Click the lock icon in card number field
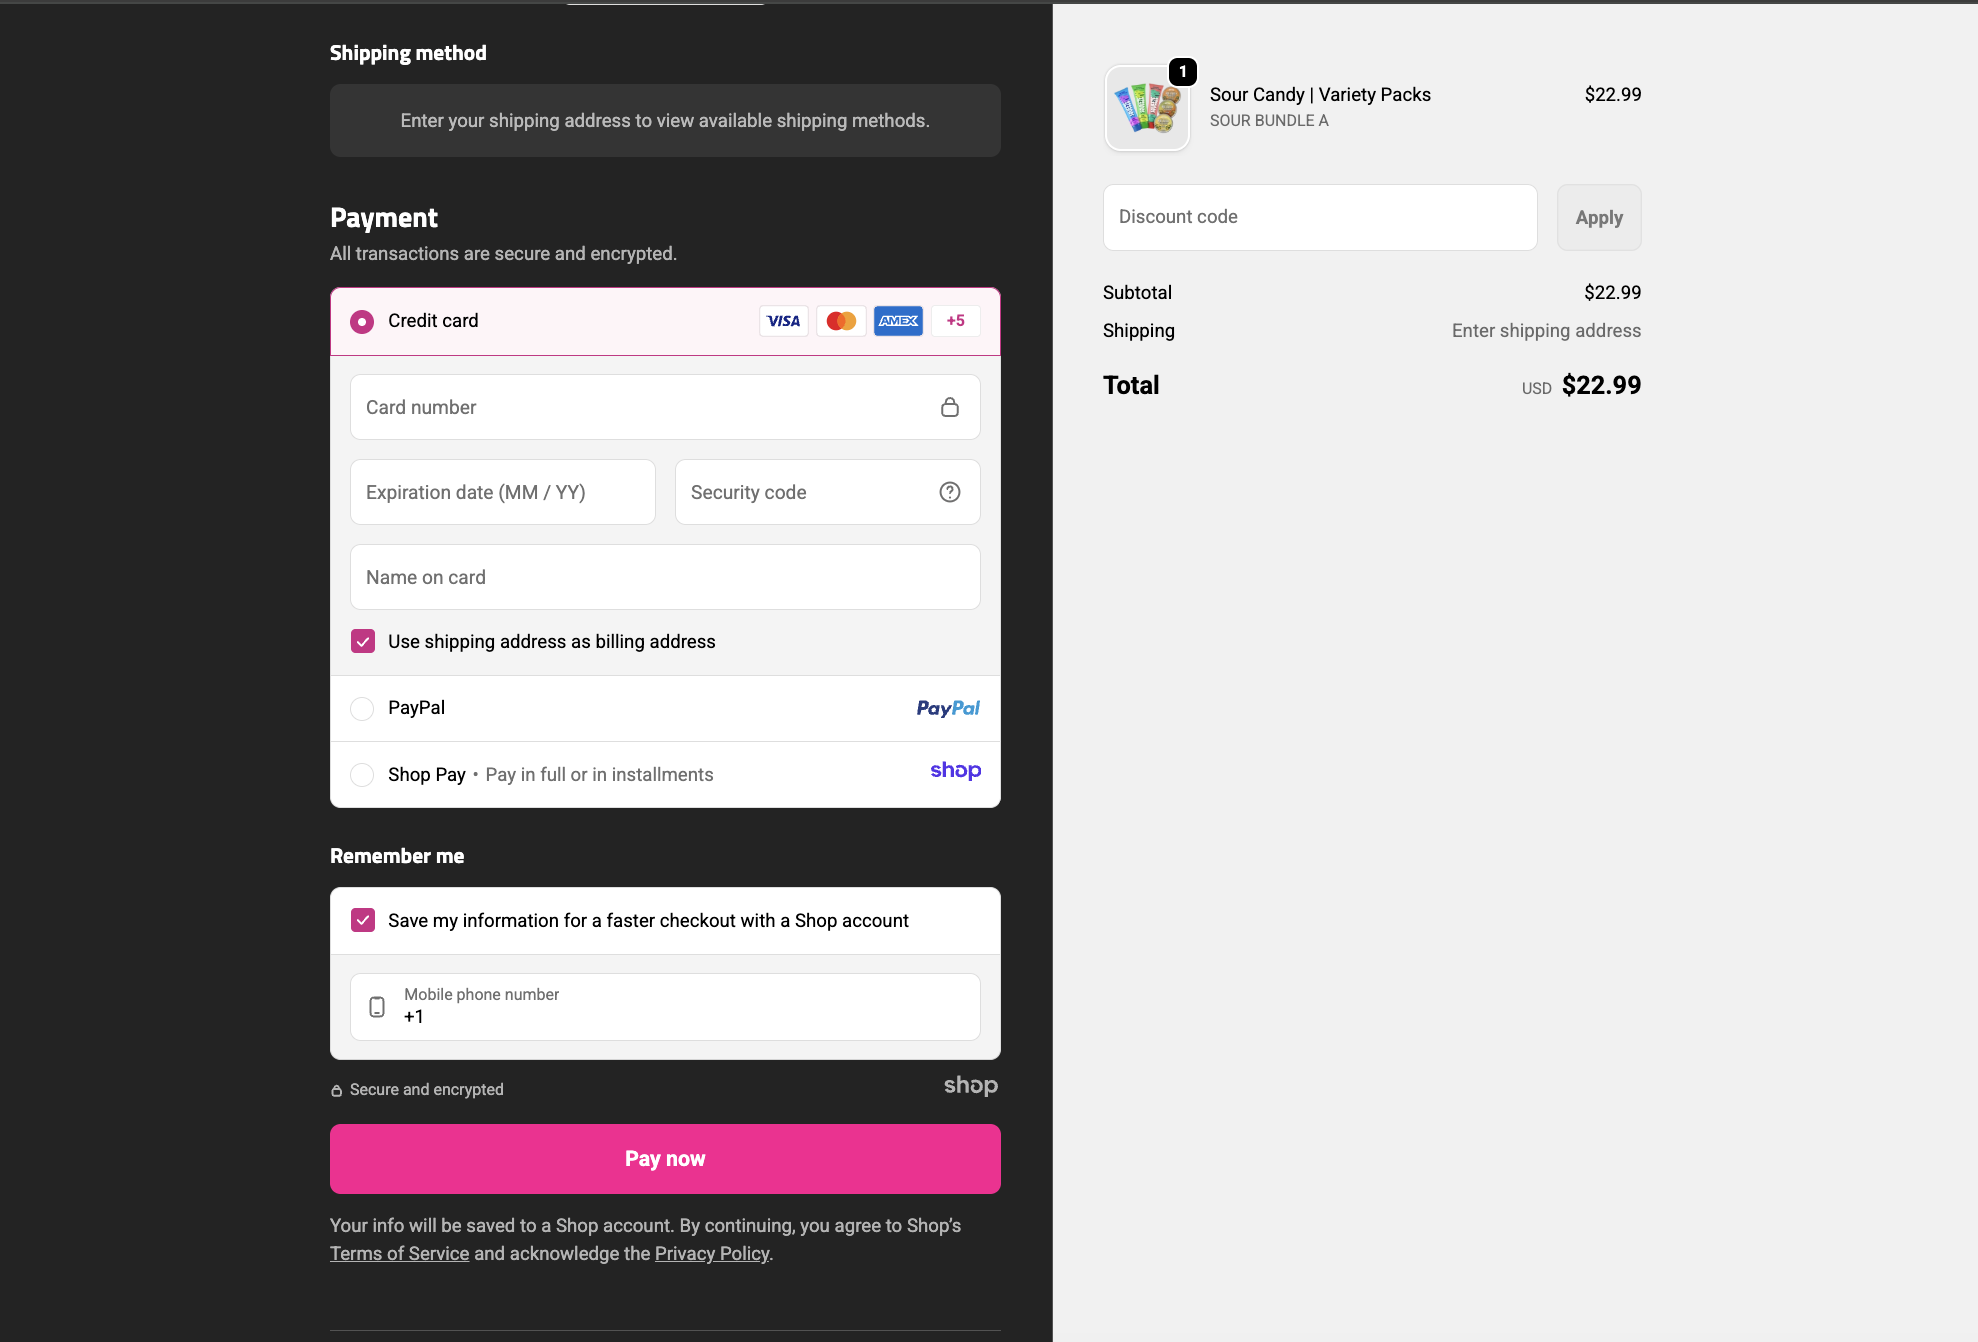 949,407
